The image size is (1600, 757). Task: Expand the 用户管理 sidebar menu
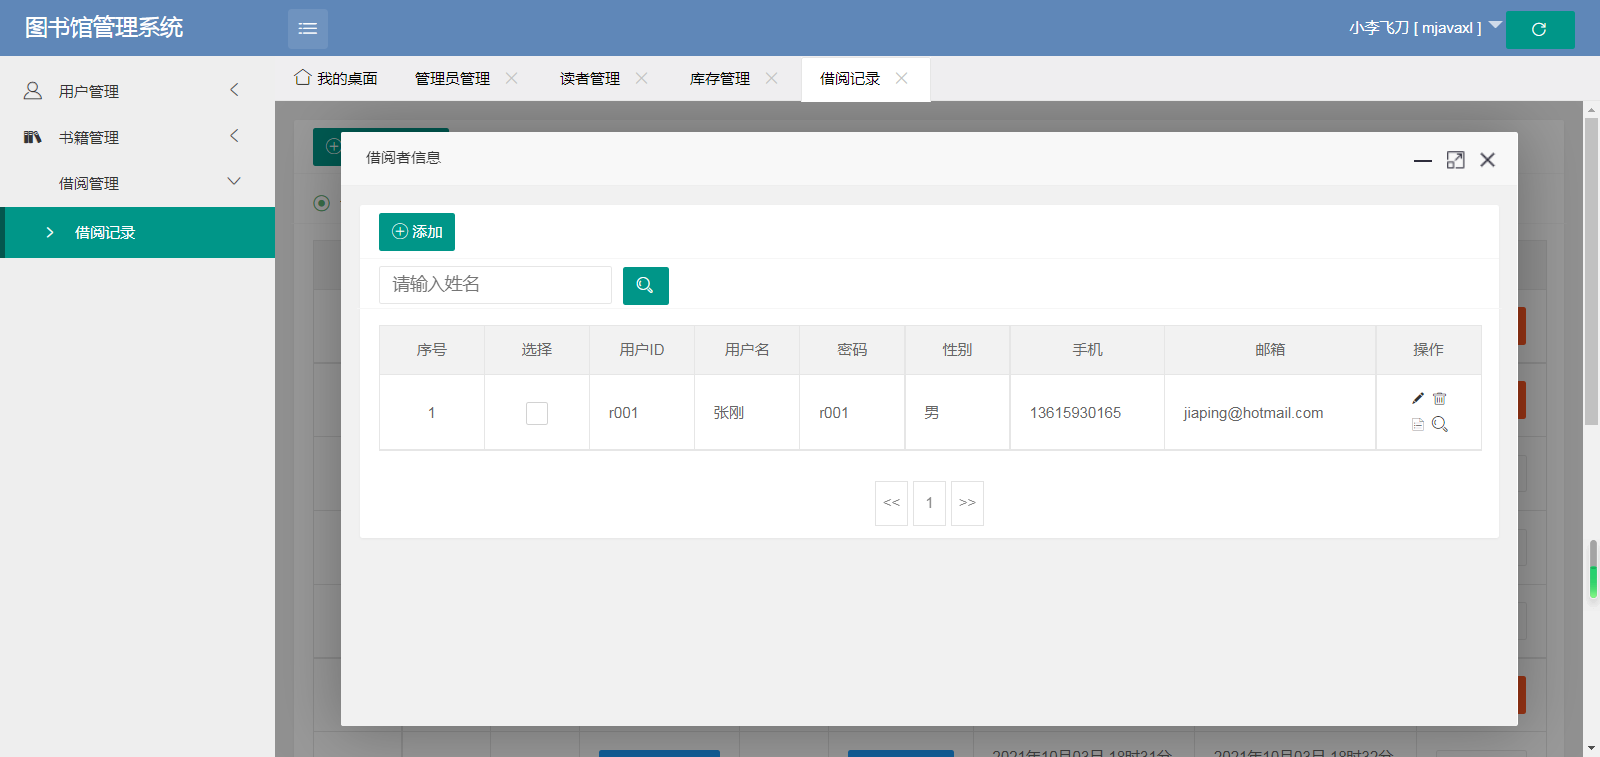[x=234, y=90]
